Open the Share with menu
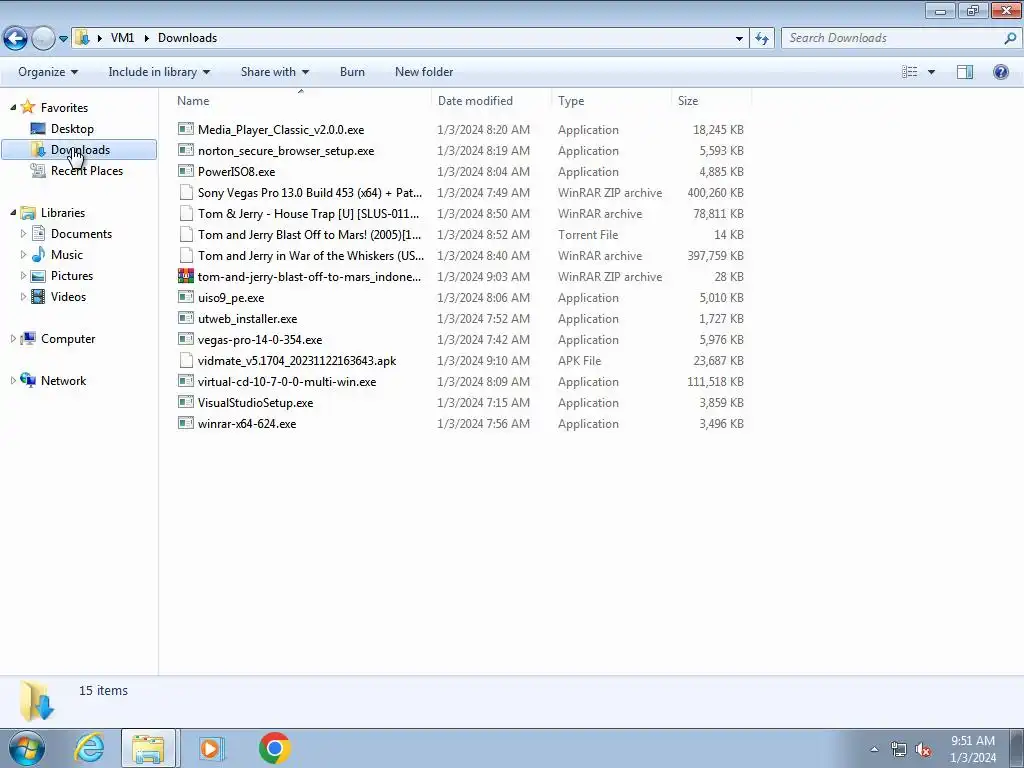The image size is (1024, 768). point(274,72)
